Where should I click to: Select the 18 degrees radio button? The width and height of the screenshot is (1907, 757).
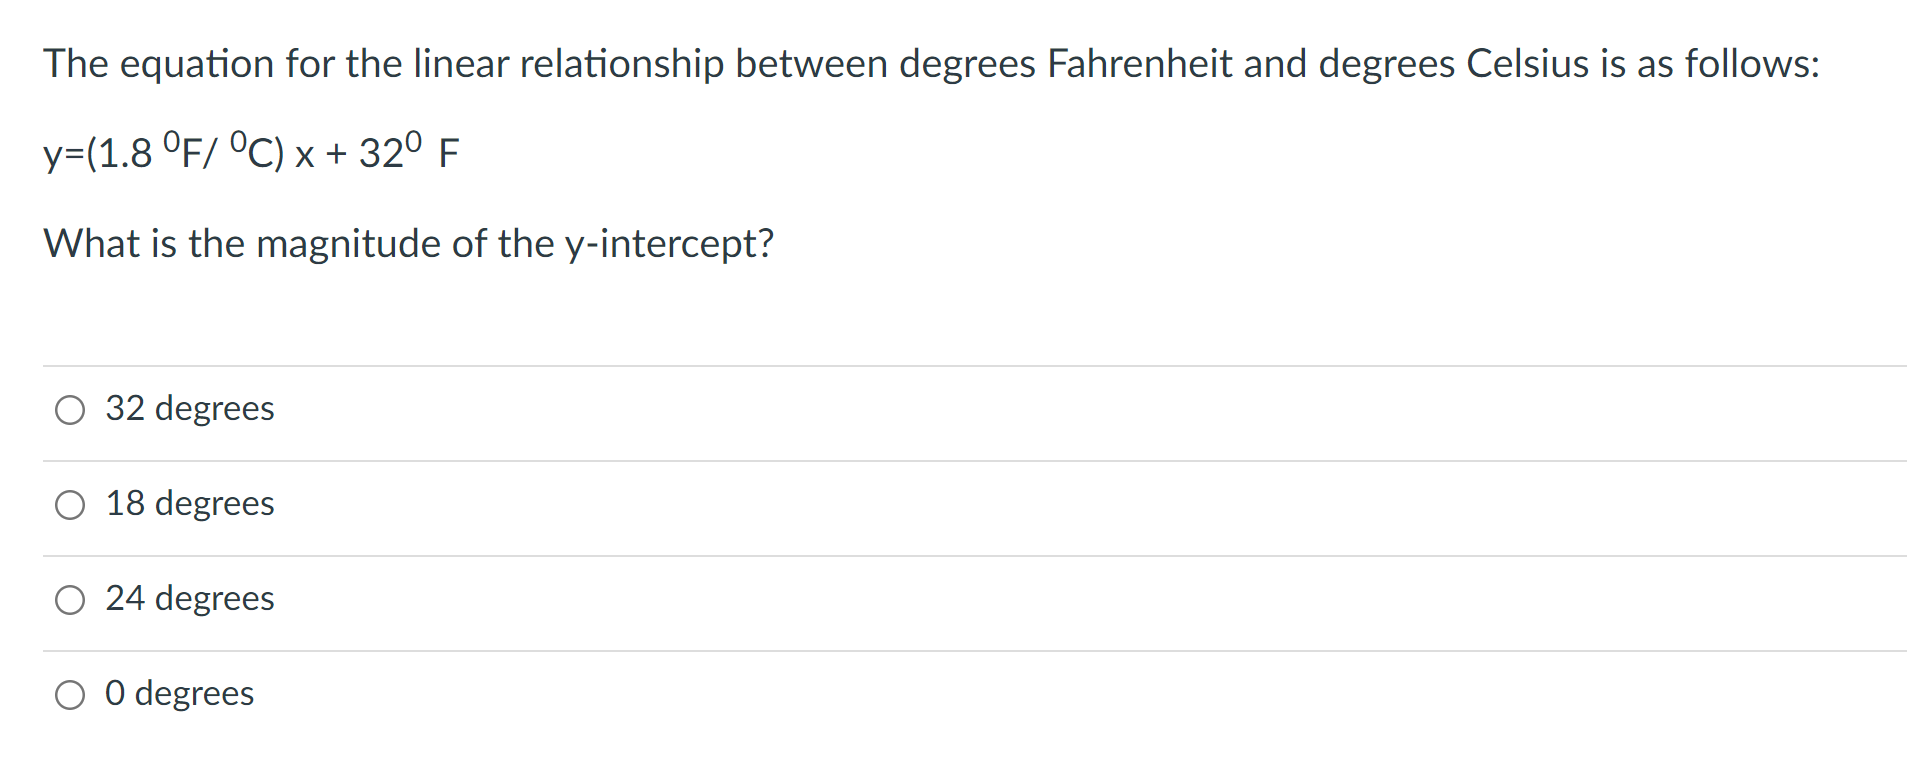69,504
